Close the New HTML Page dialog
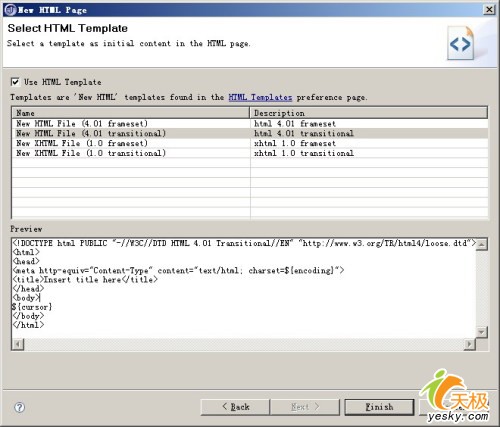500x427 pixels. pos(489,9)
